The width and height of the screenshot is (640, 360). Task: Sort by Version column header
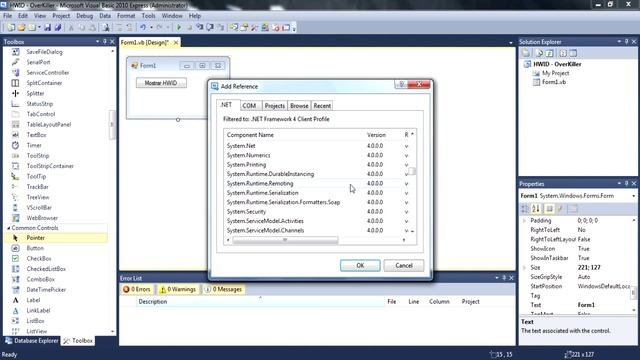(x=376, y=135)
